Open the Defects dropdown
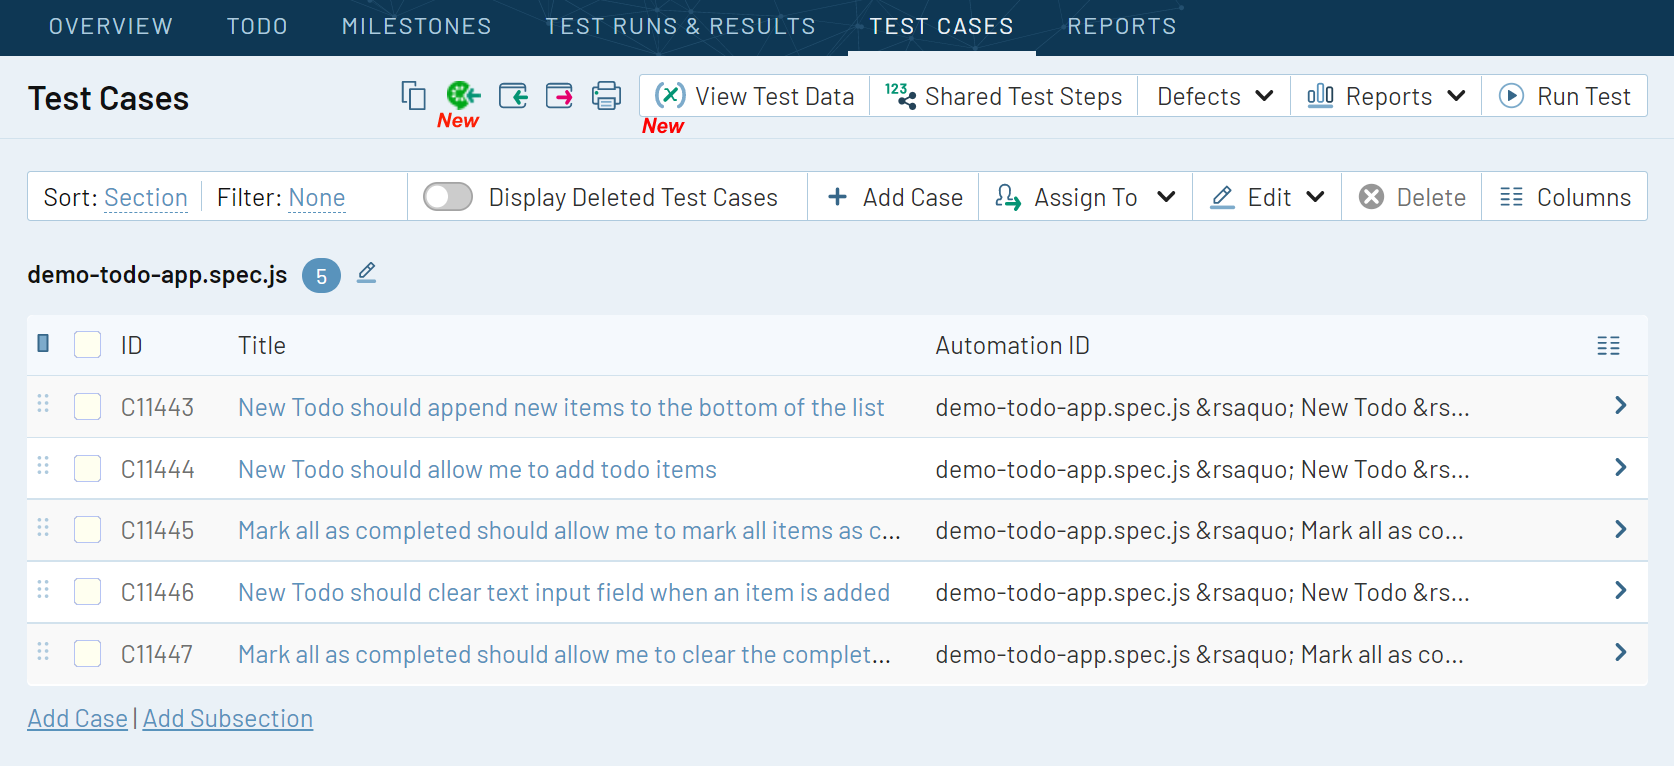 coord(1214,97)
